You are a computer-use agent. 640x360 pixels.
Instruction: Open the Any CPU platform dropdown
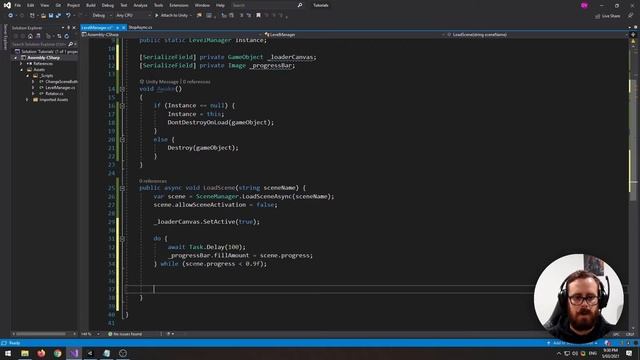click(x=133, y=16)
